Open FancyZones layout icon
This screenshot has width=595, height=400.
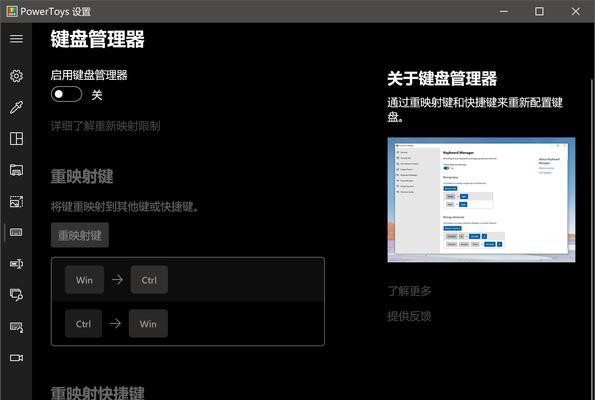16,139
